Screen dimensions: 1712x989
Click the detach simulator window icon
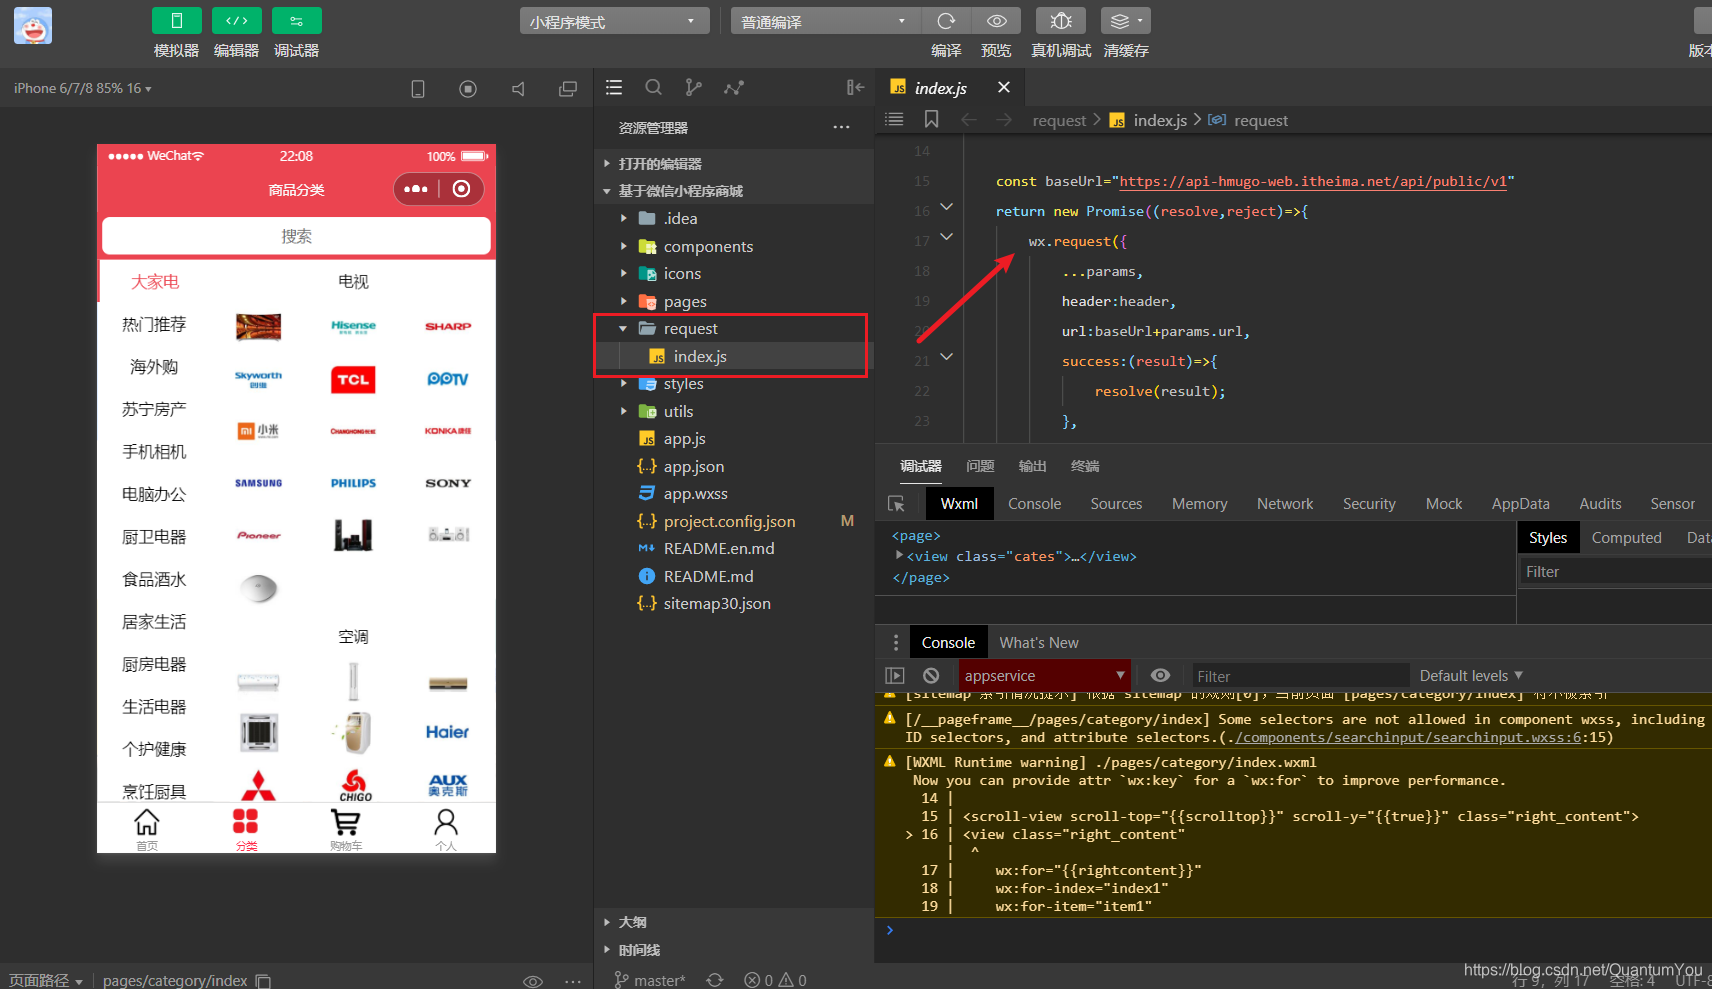(568, 89)
